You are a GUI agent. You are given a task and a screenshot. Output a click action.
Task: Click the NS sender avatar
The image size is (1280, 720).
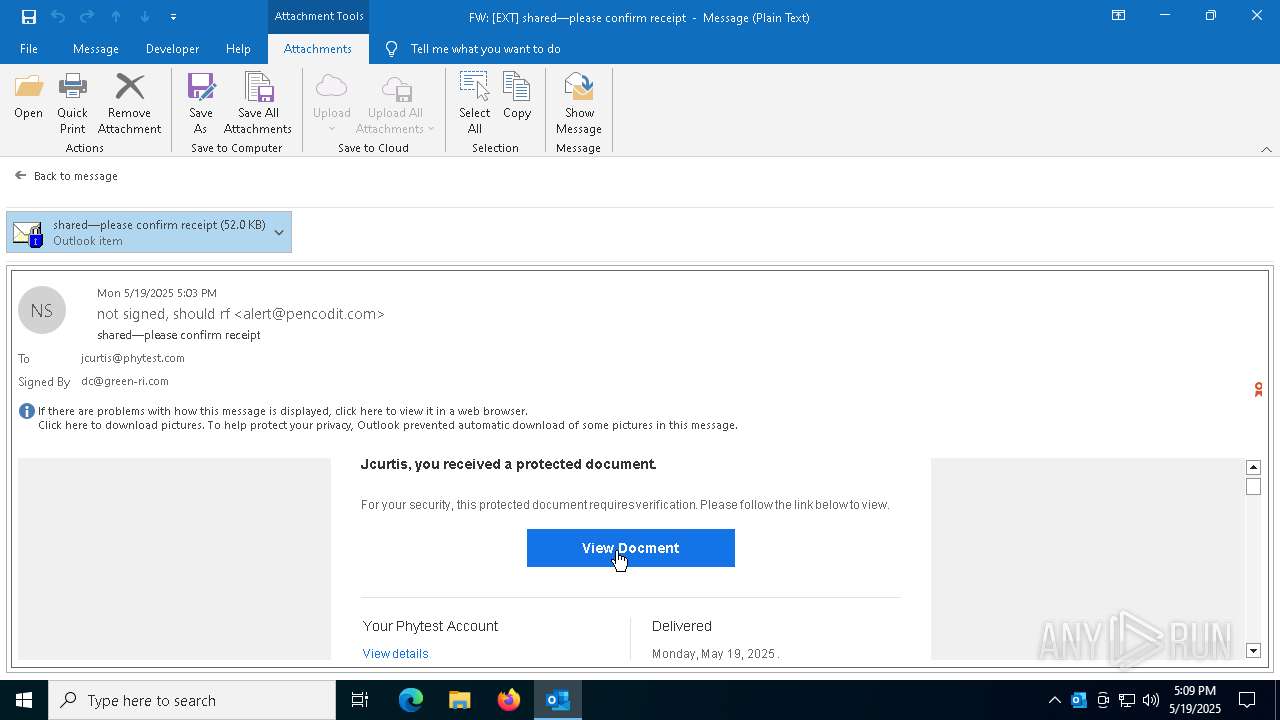pos(42,310)
